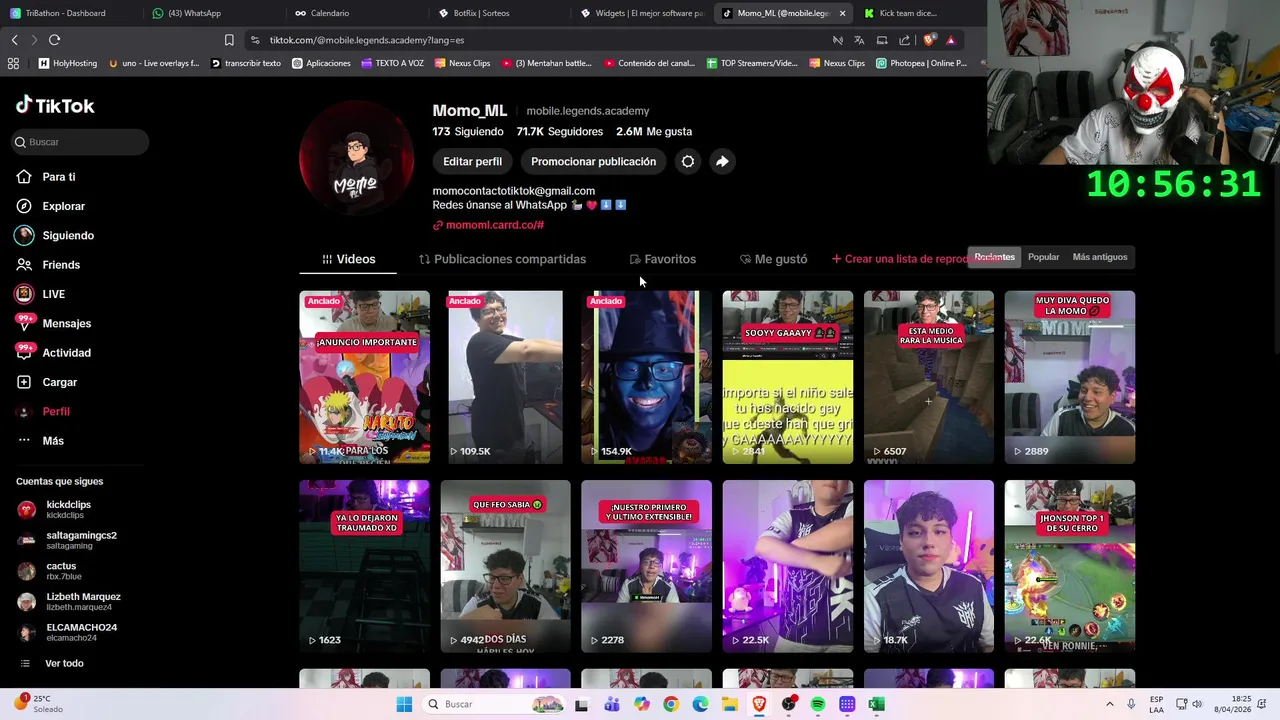
Task: Open Explorar in the sidebar
Action: [x=63, y=206]
